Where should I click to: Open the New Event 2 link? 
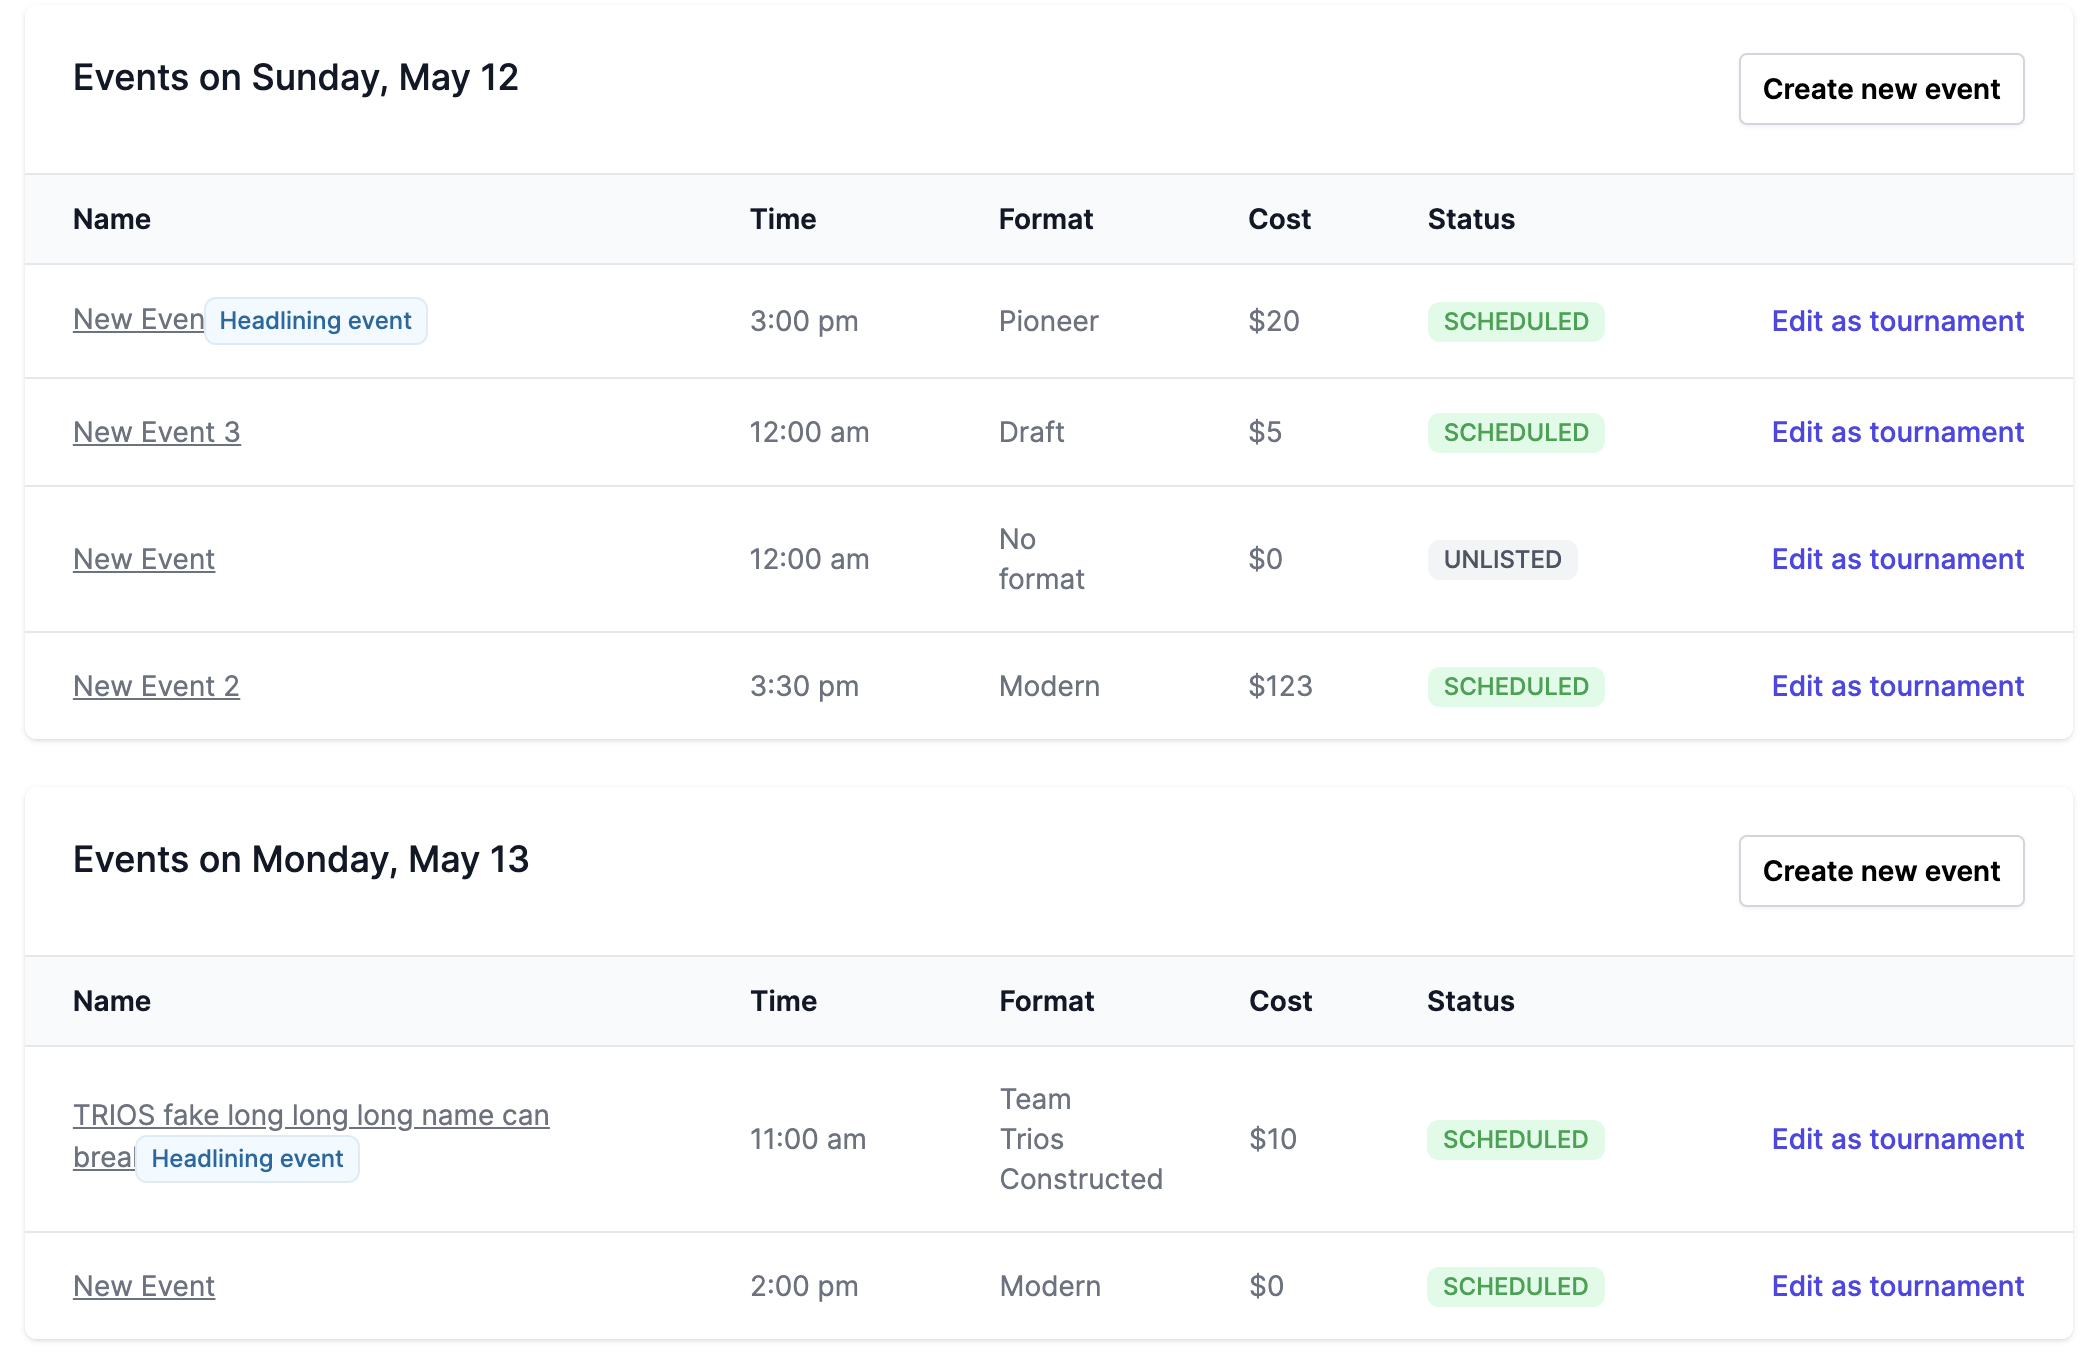tap(156, 686)
